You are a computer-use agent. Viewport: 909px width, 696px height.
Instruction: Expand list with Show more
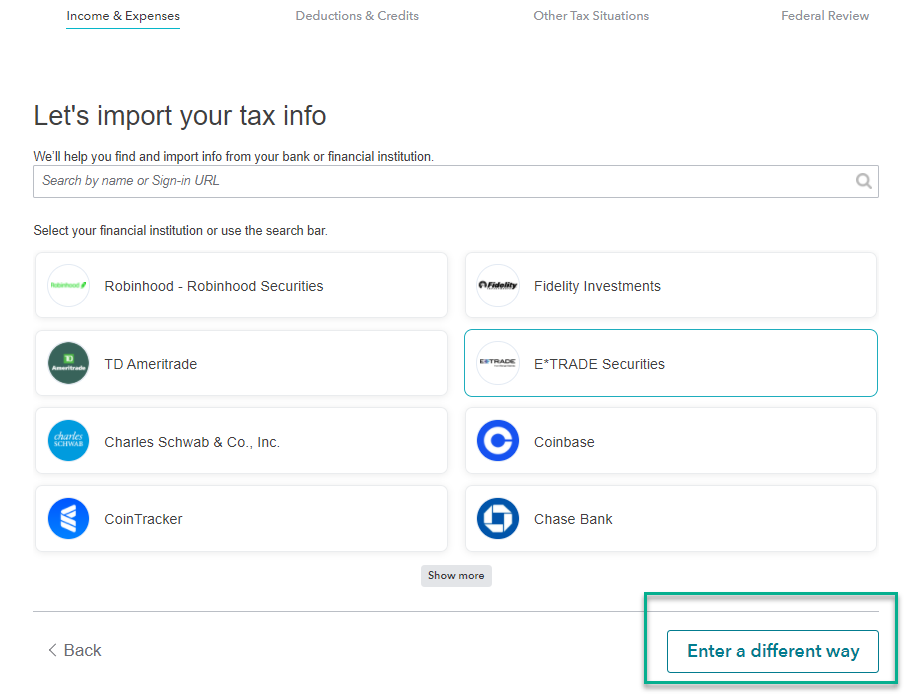(x=456, y=575)
